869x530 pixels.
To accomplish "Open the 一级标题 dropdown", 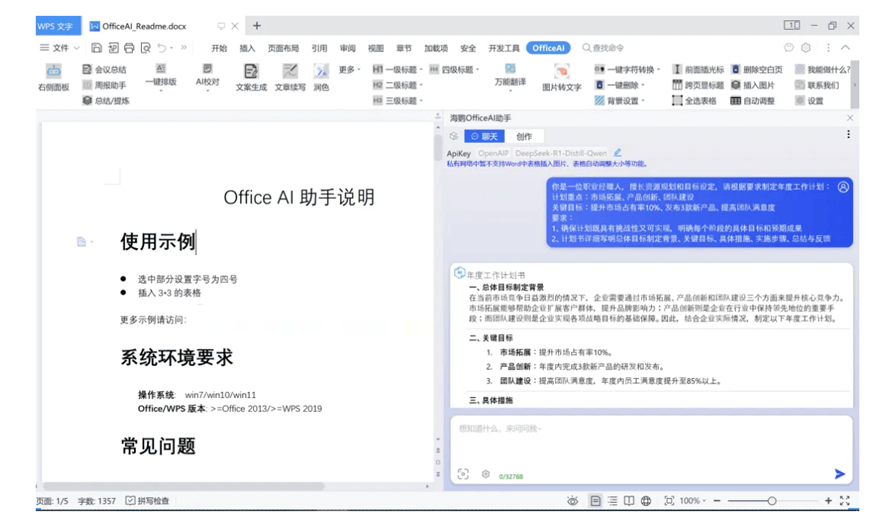I will click(x=421, y=70).
